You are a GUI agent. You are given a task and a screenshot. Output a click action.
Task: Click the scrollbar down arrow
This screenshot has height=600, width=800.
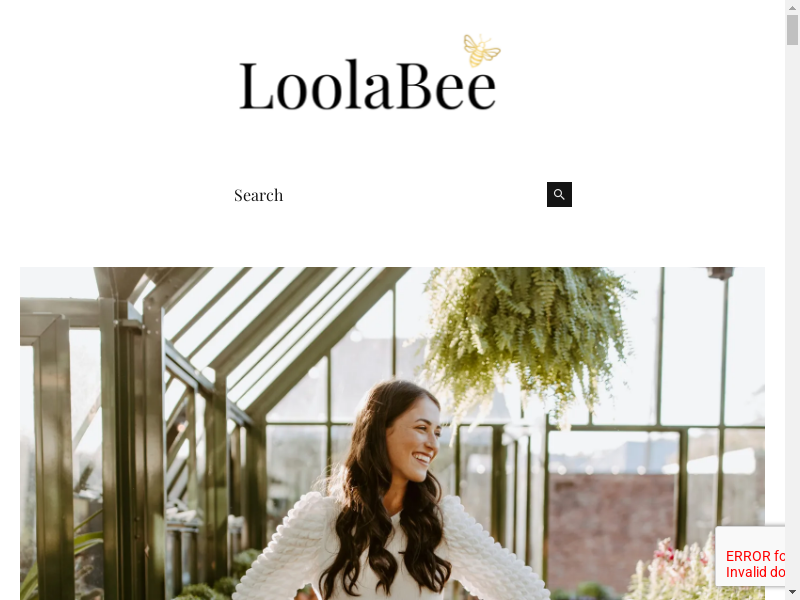point(792,593)
